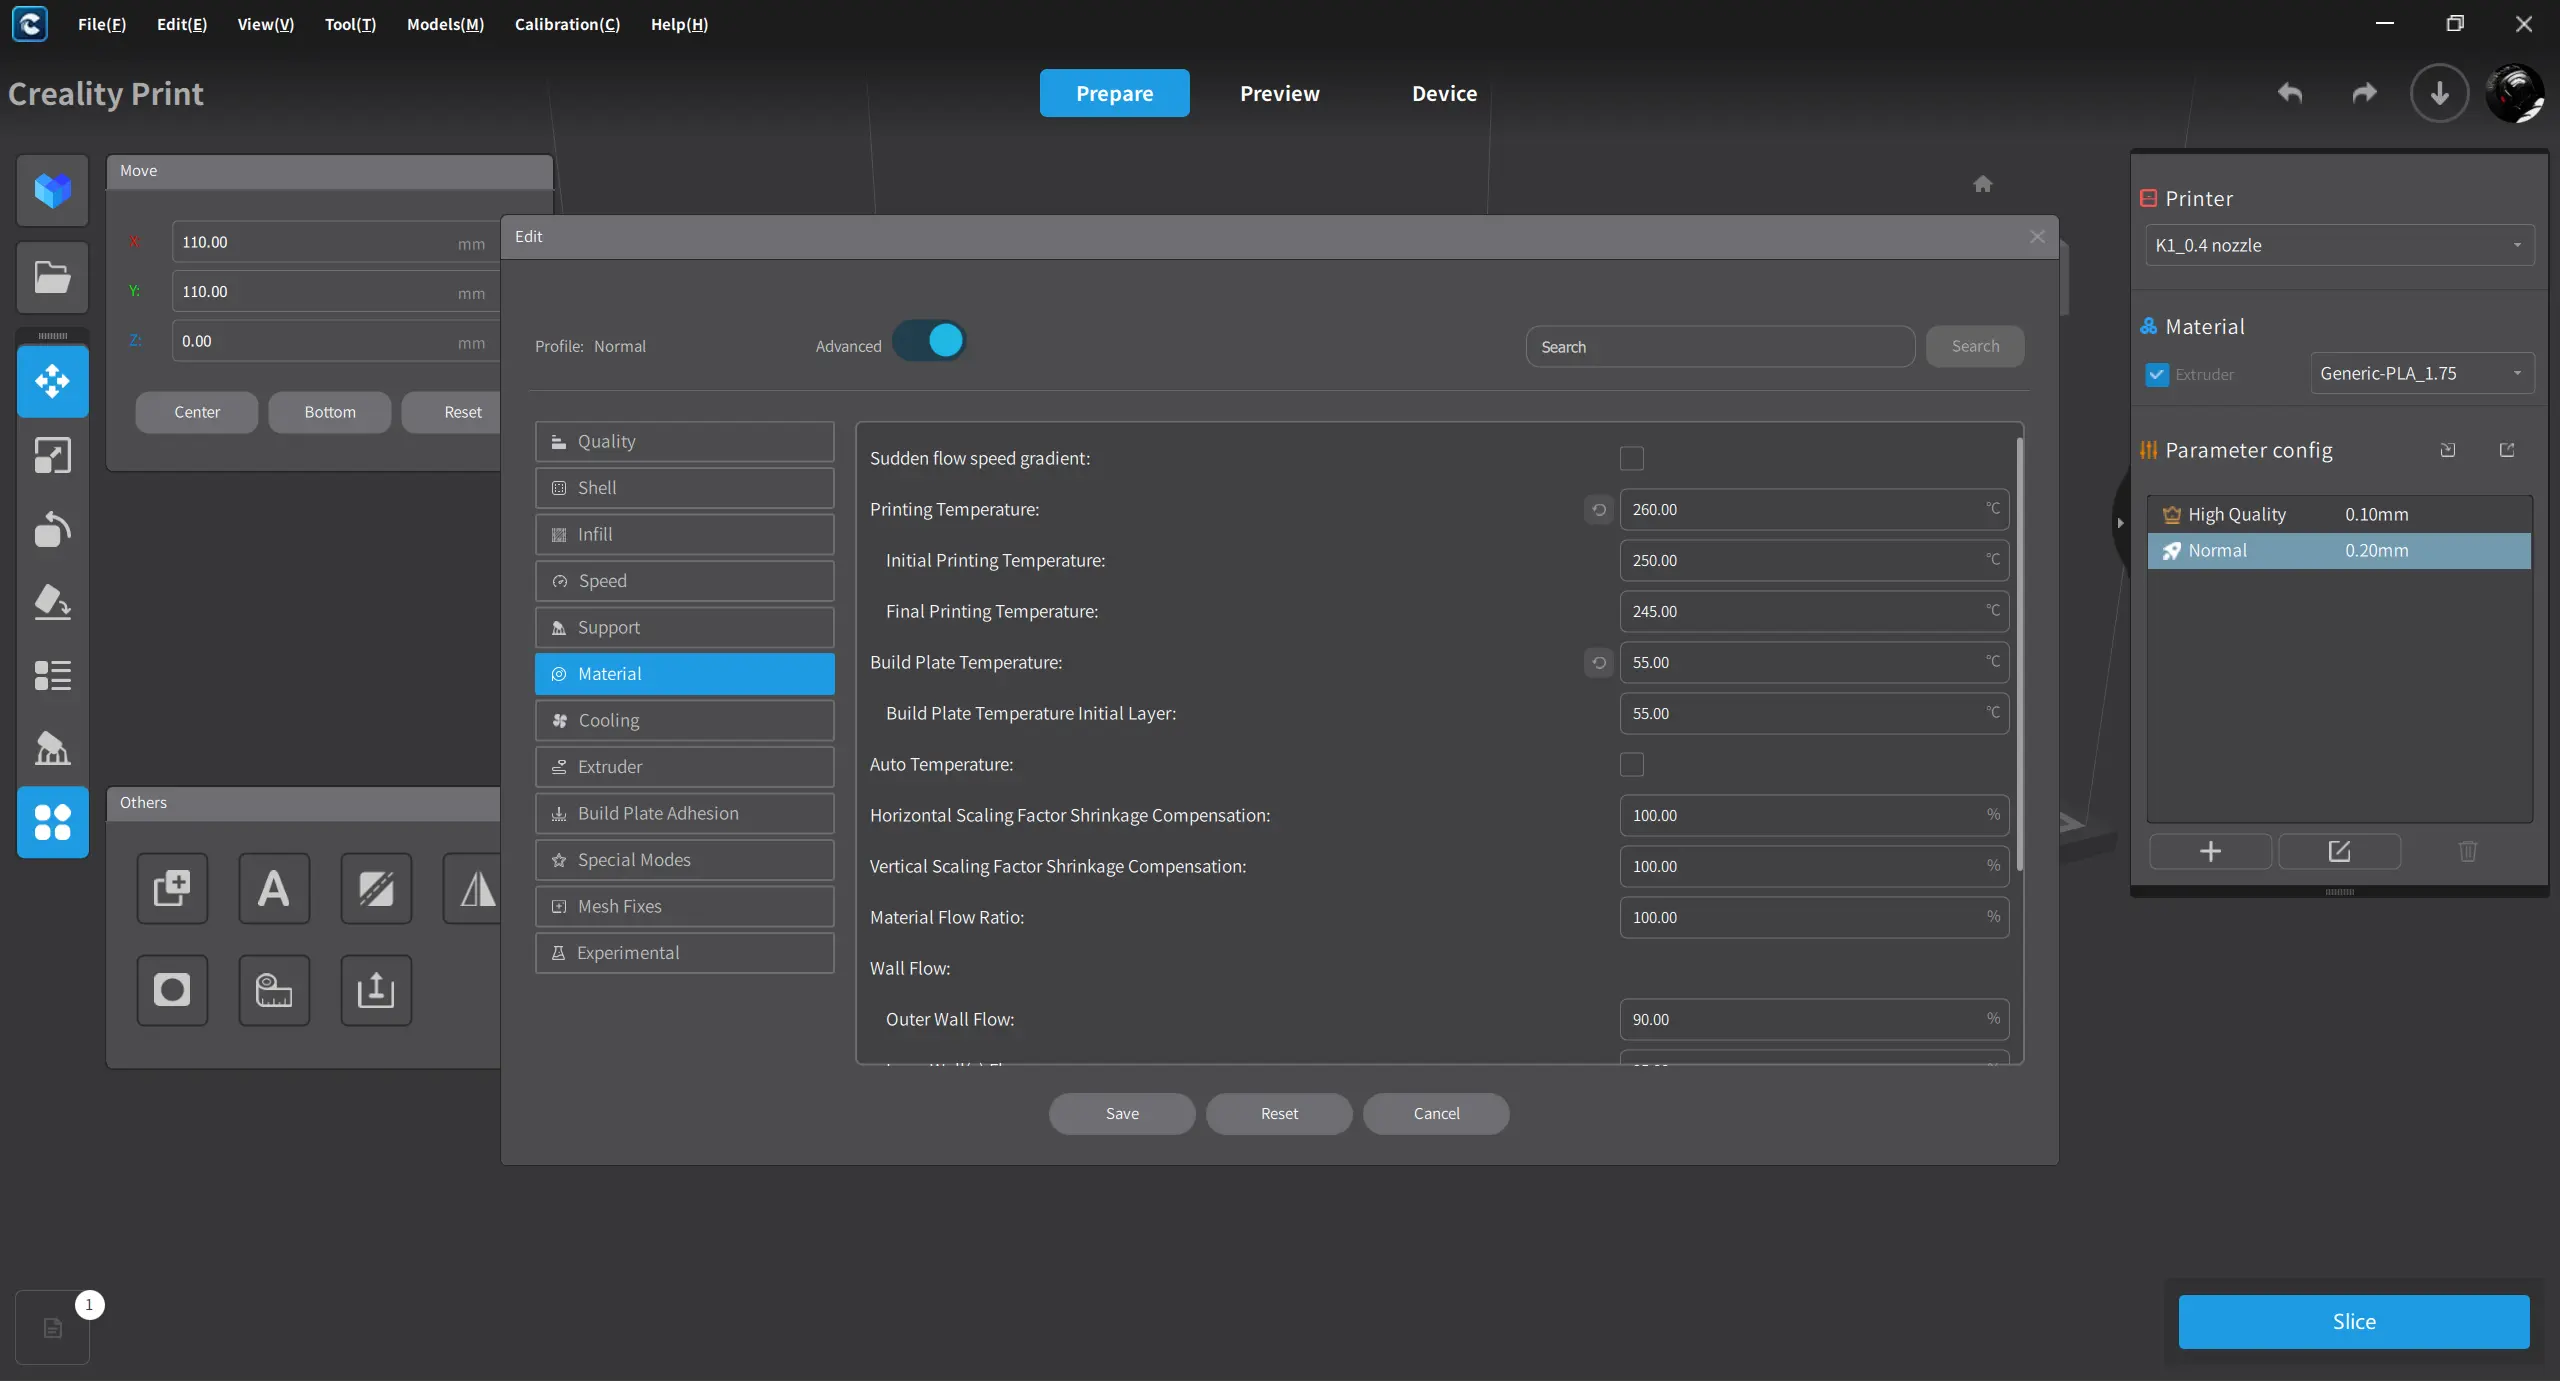Edit selected profile with pencil button
This screenshot has width=2560, height=1381.
click(2339, 851)
